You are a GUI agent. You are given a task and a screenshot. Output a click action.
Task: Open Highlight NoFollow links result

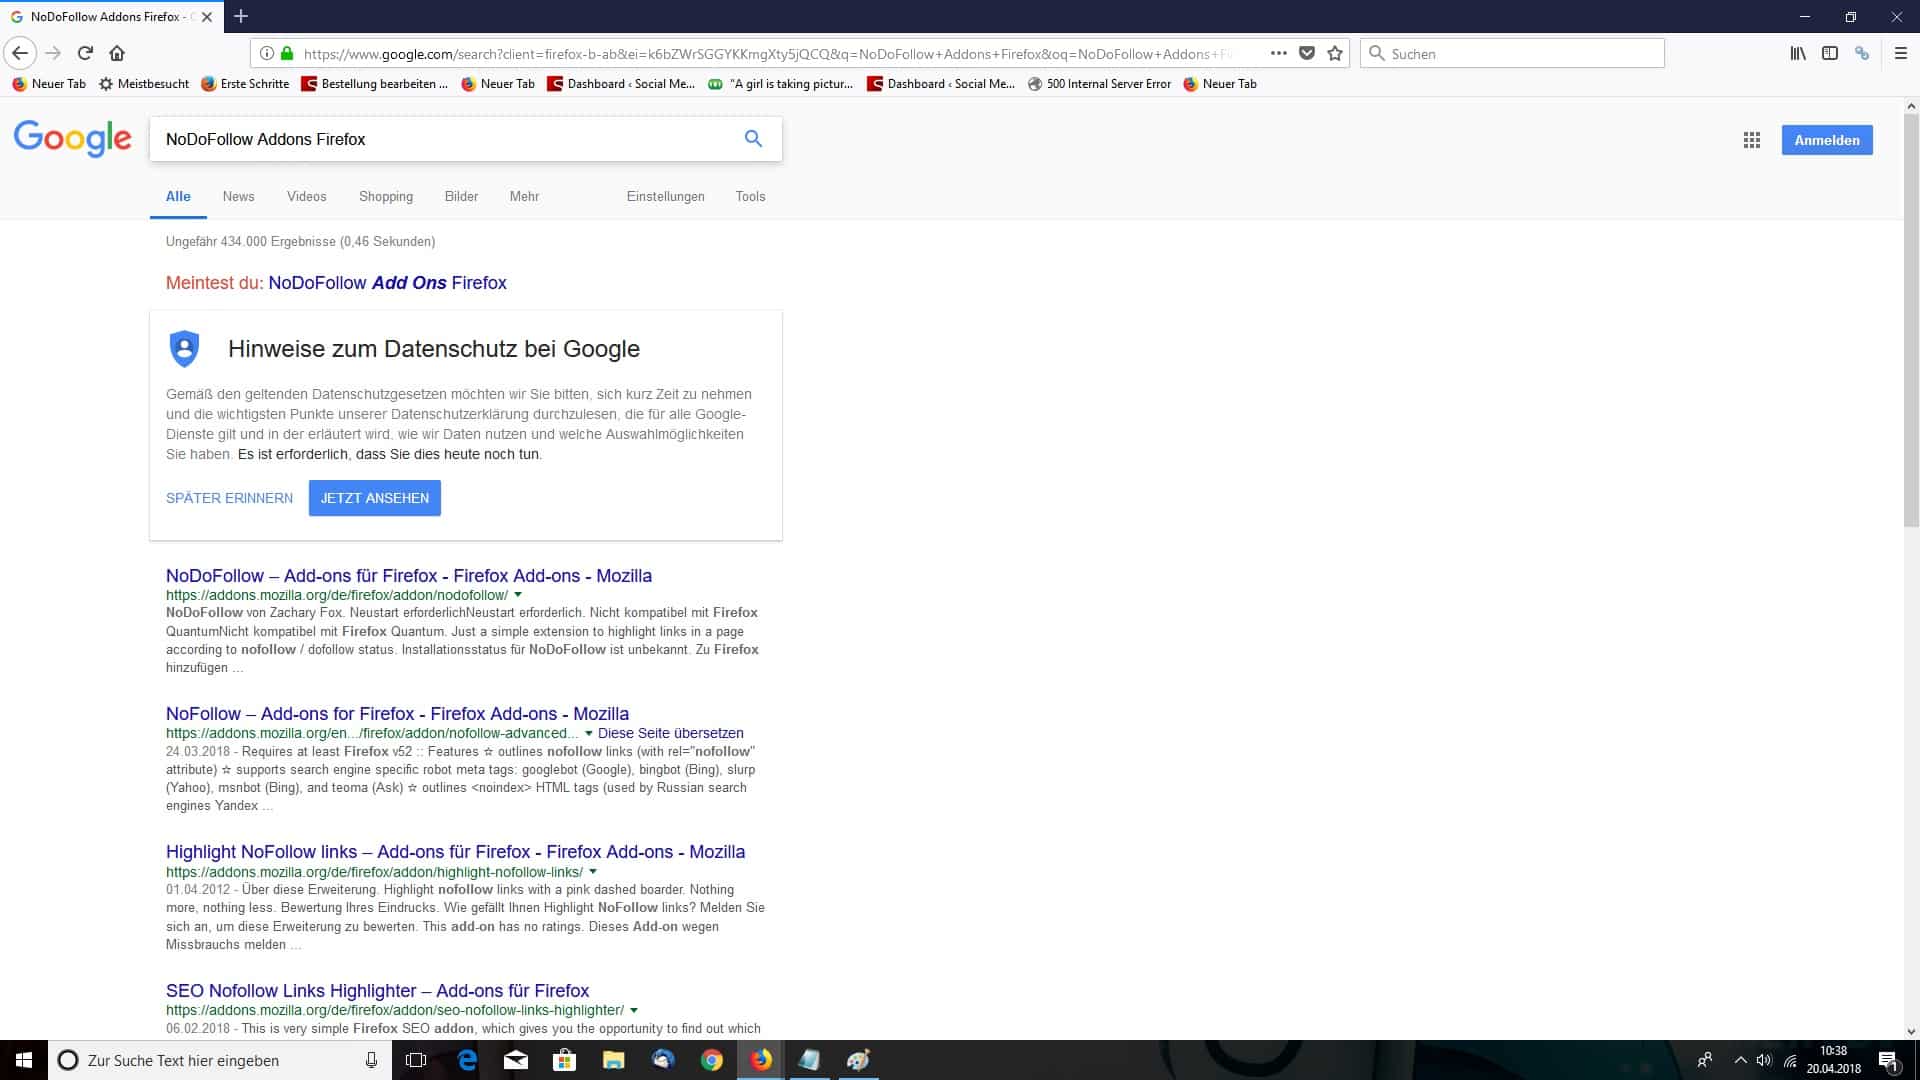pyautogui.click(x=455, y=852)
